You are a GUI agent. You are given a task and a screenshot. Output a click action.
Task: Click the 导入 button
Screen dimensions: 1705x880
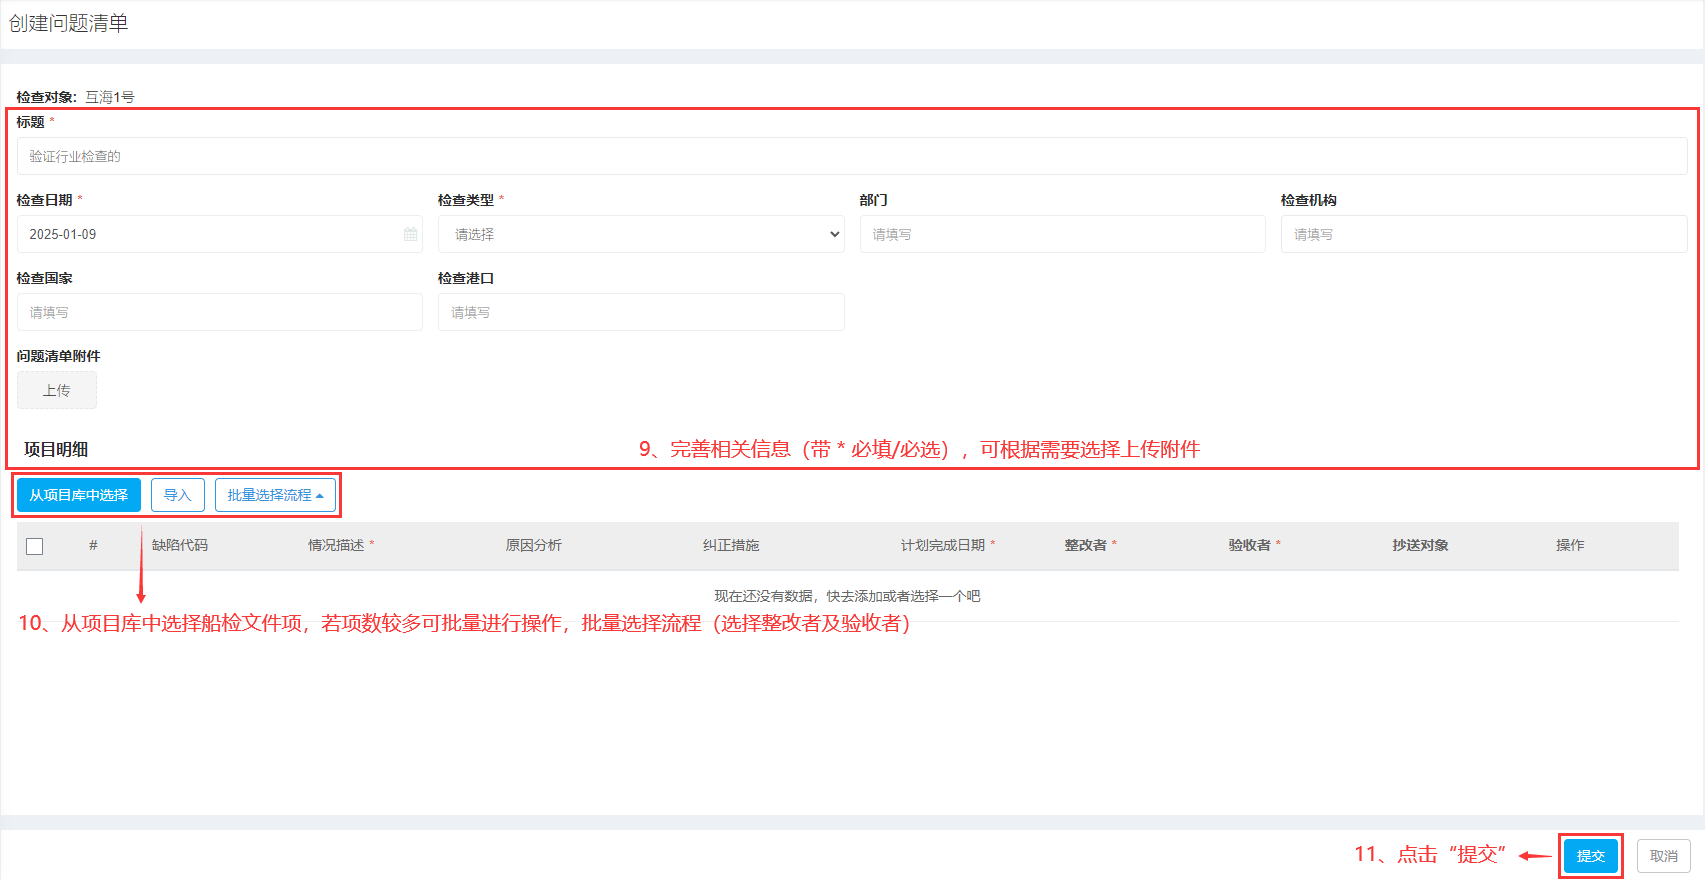point(178,495)
